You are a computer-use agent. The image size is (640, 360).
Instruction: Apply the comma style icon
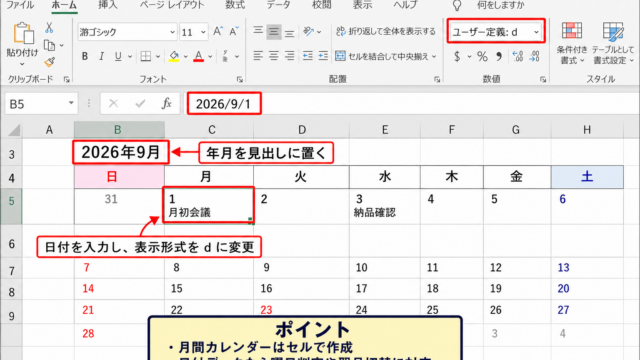(499, 56)
